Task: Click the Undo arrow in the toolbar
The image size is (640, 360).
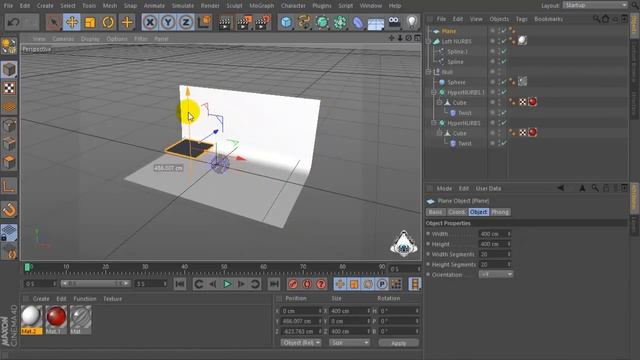Action: (x=13, y=22)
